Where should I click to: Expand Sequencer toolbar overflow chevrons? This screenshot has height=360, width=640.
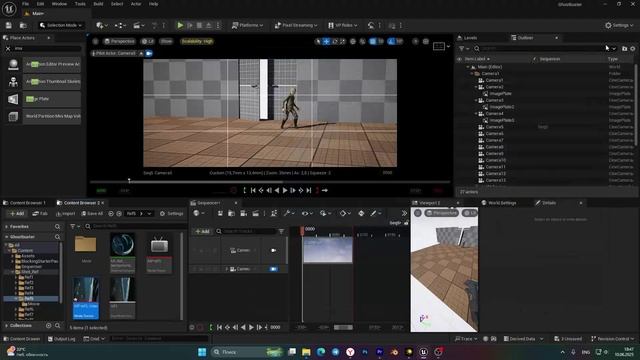(404, 213)
